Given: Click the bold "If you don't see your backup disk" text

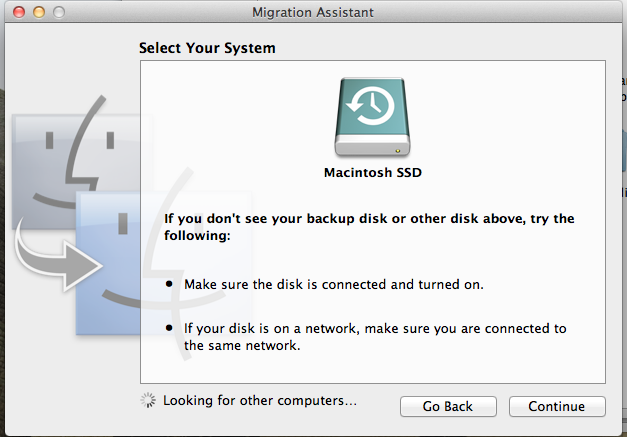Looking at the screenshot, I should [370, 227].
